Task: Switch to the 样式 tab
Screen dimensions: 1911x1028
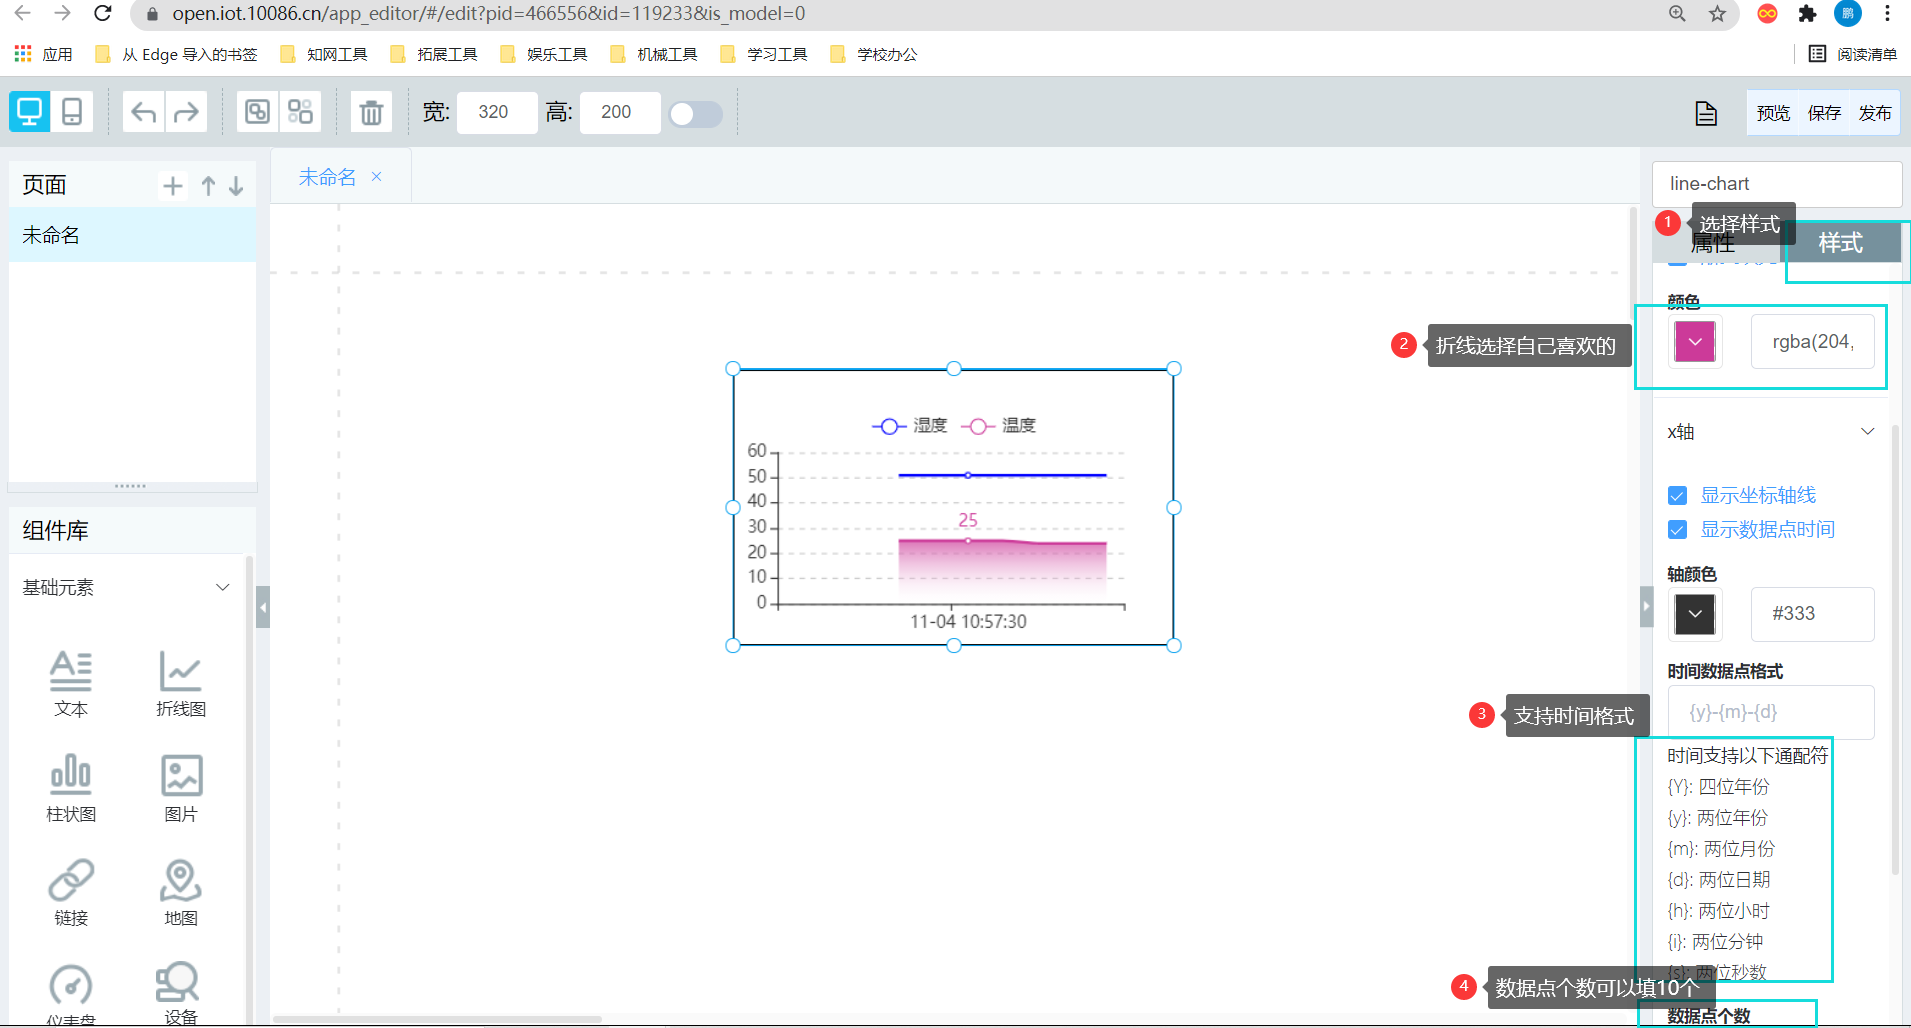Action: 1840,243
